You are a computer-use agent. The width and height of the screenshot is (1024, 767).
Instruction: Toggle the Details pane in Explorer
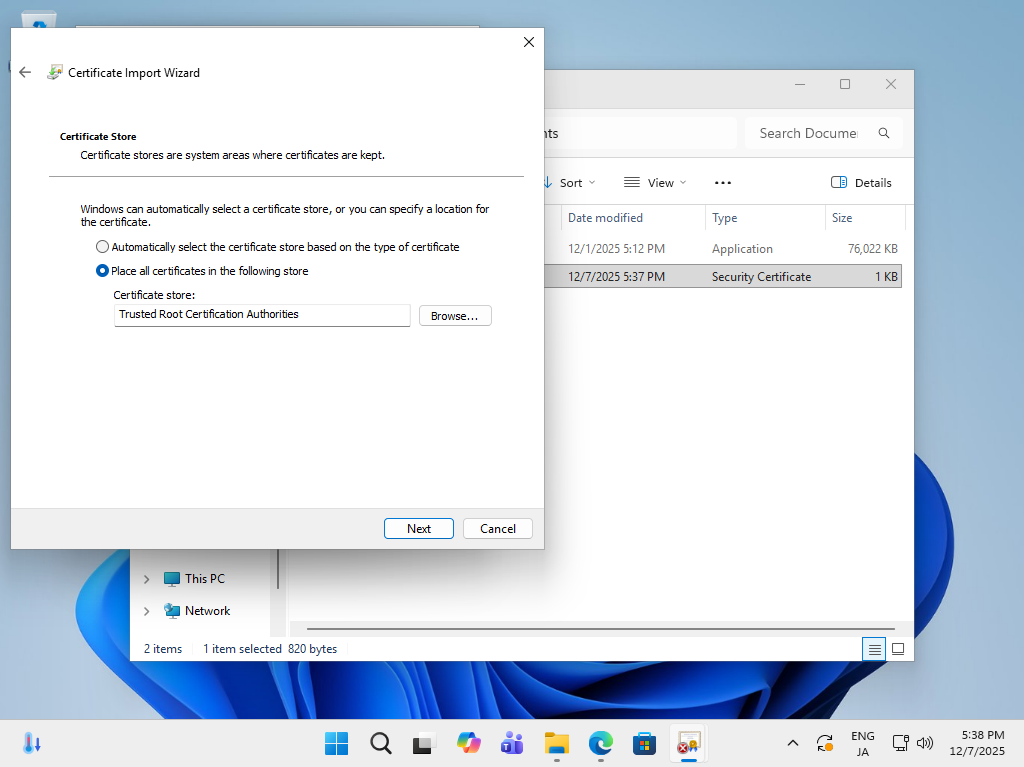pos(861,183)
